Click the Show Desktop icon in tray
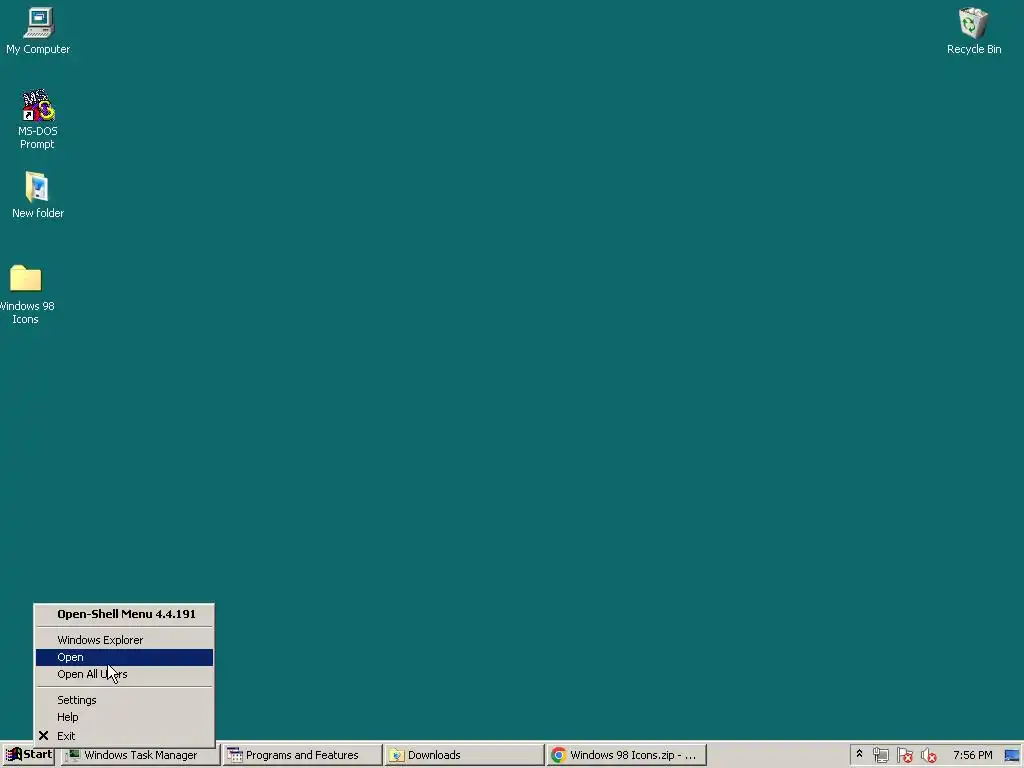 coord(1012,756)
